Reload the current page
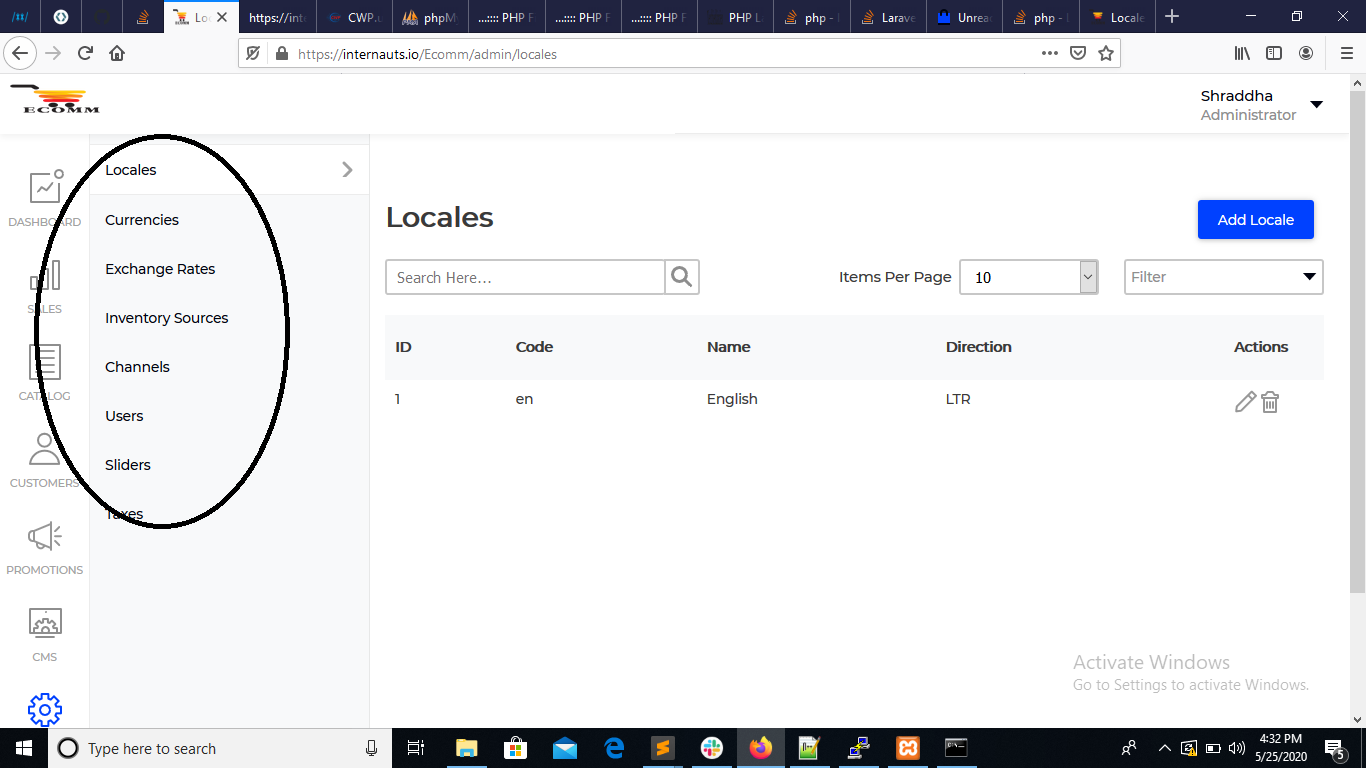 tap(86, 53)
